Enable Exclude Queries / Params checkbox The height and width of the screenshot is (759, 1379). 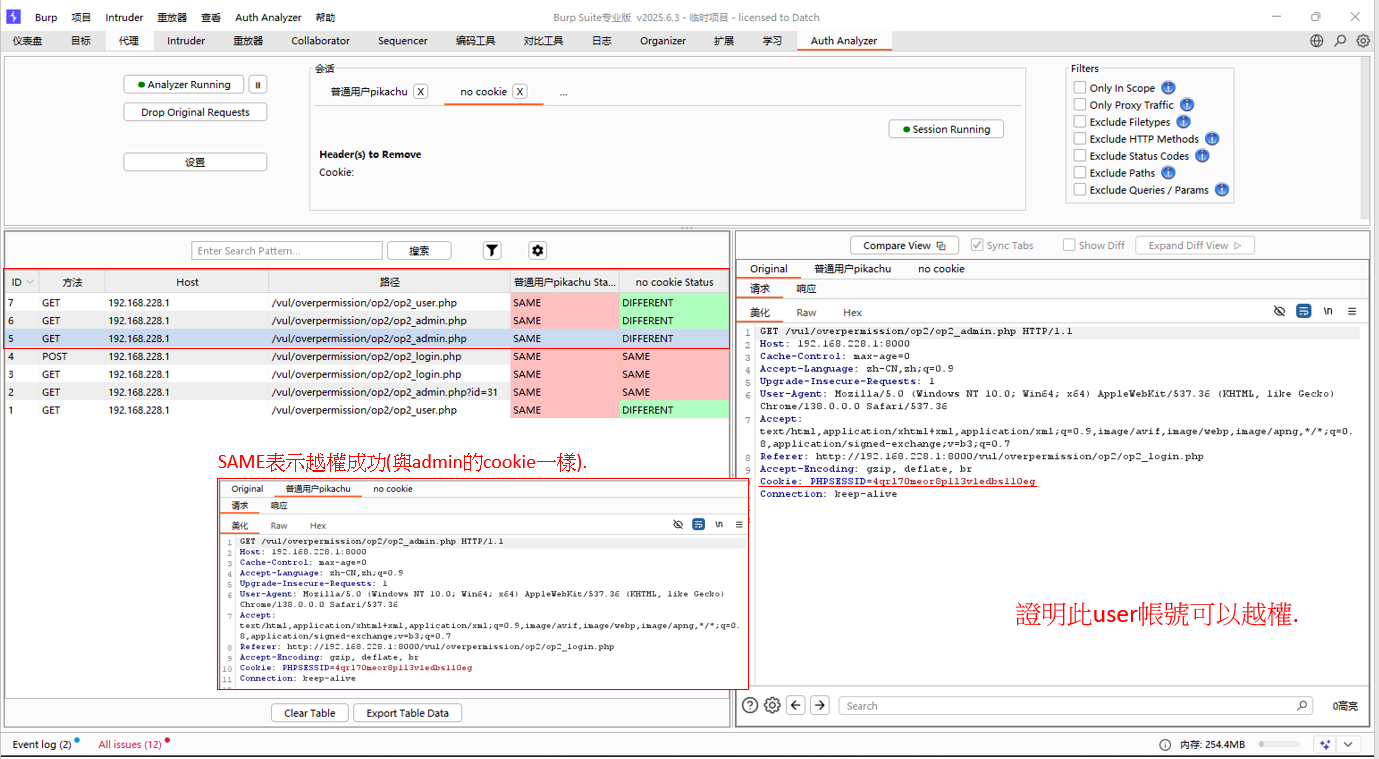[1080, 190]
